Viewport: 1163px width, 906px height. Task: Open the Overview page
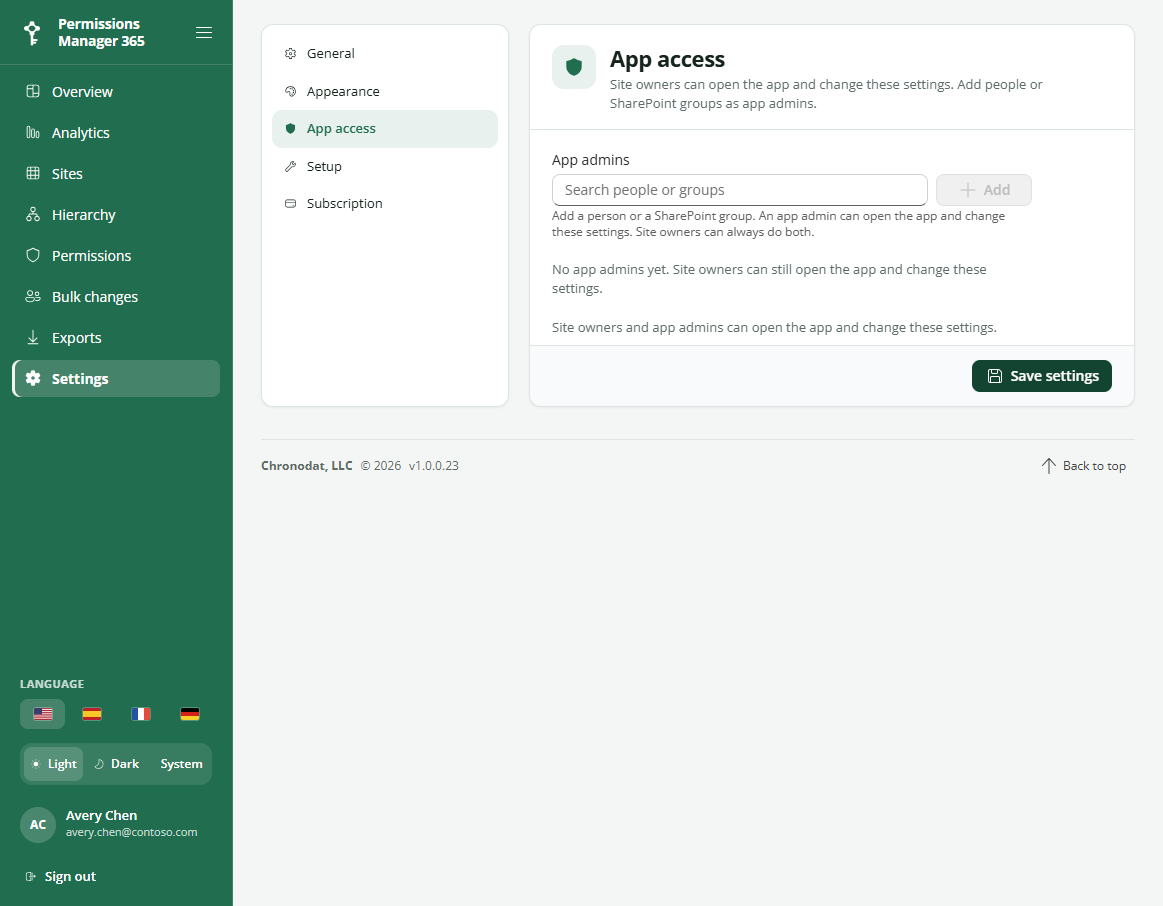point(116,91)
